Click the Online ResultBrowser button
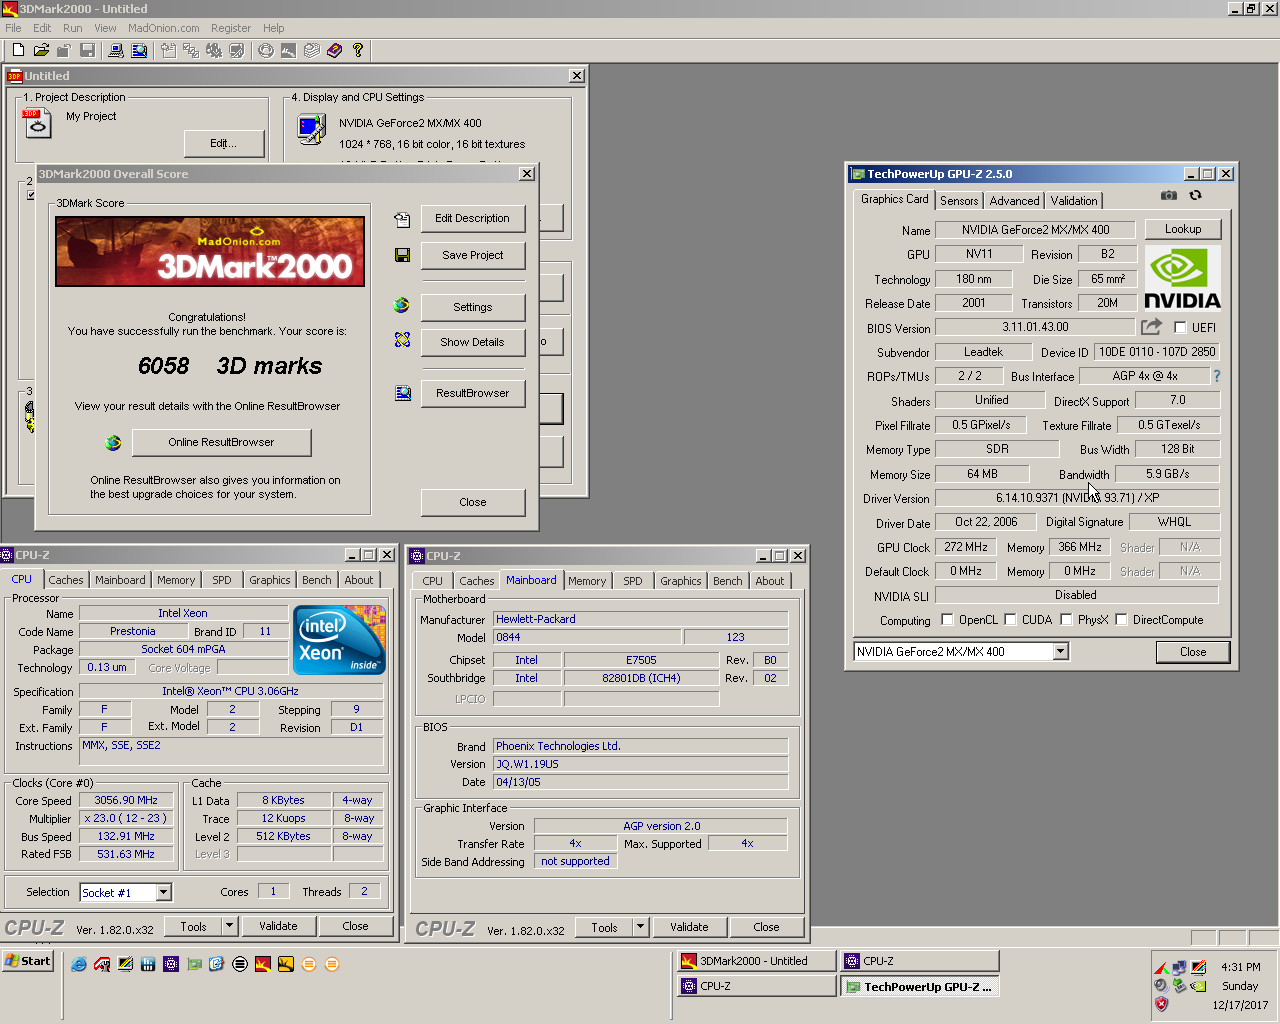This screenshot has height=1024, width=1280. tap(221, 442)
